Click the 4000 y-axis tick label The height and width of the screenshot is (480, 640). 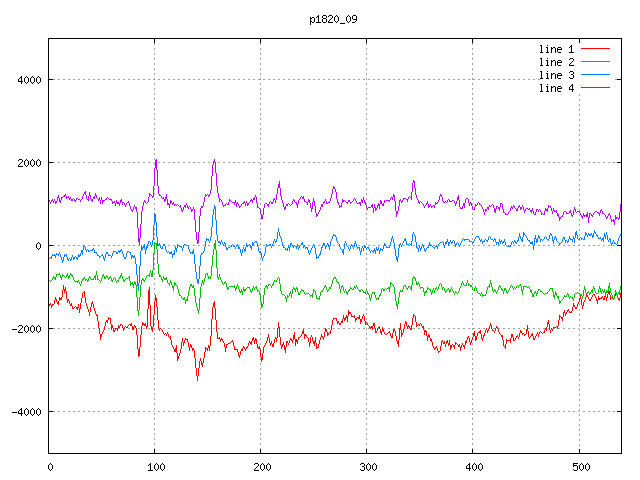click(x=28, y=80)
